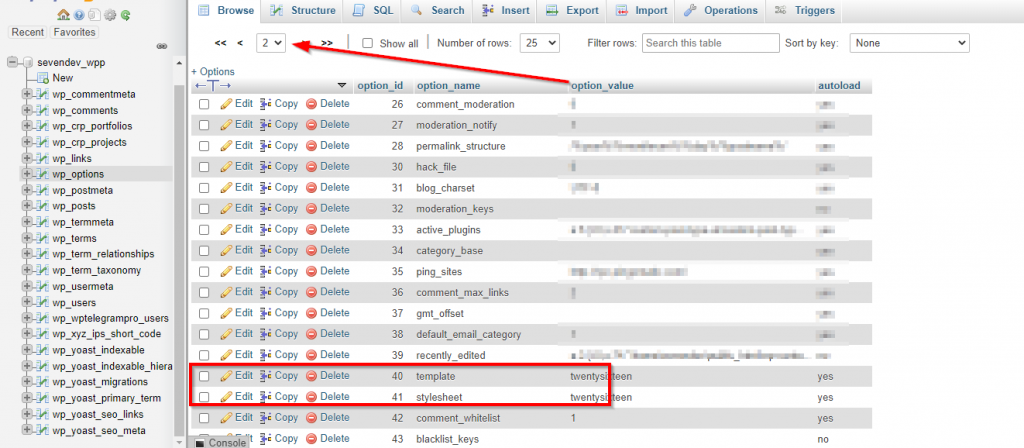Click Copy icon for stylesheet row
This screenshot has width=1024, height=448.
click(x=266, y=396)
